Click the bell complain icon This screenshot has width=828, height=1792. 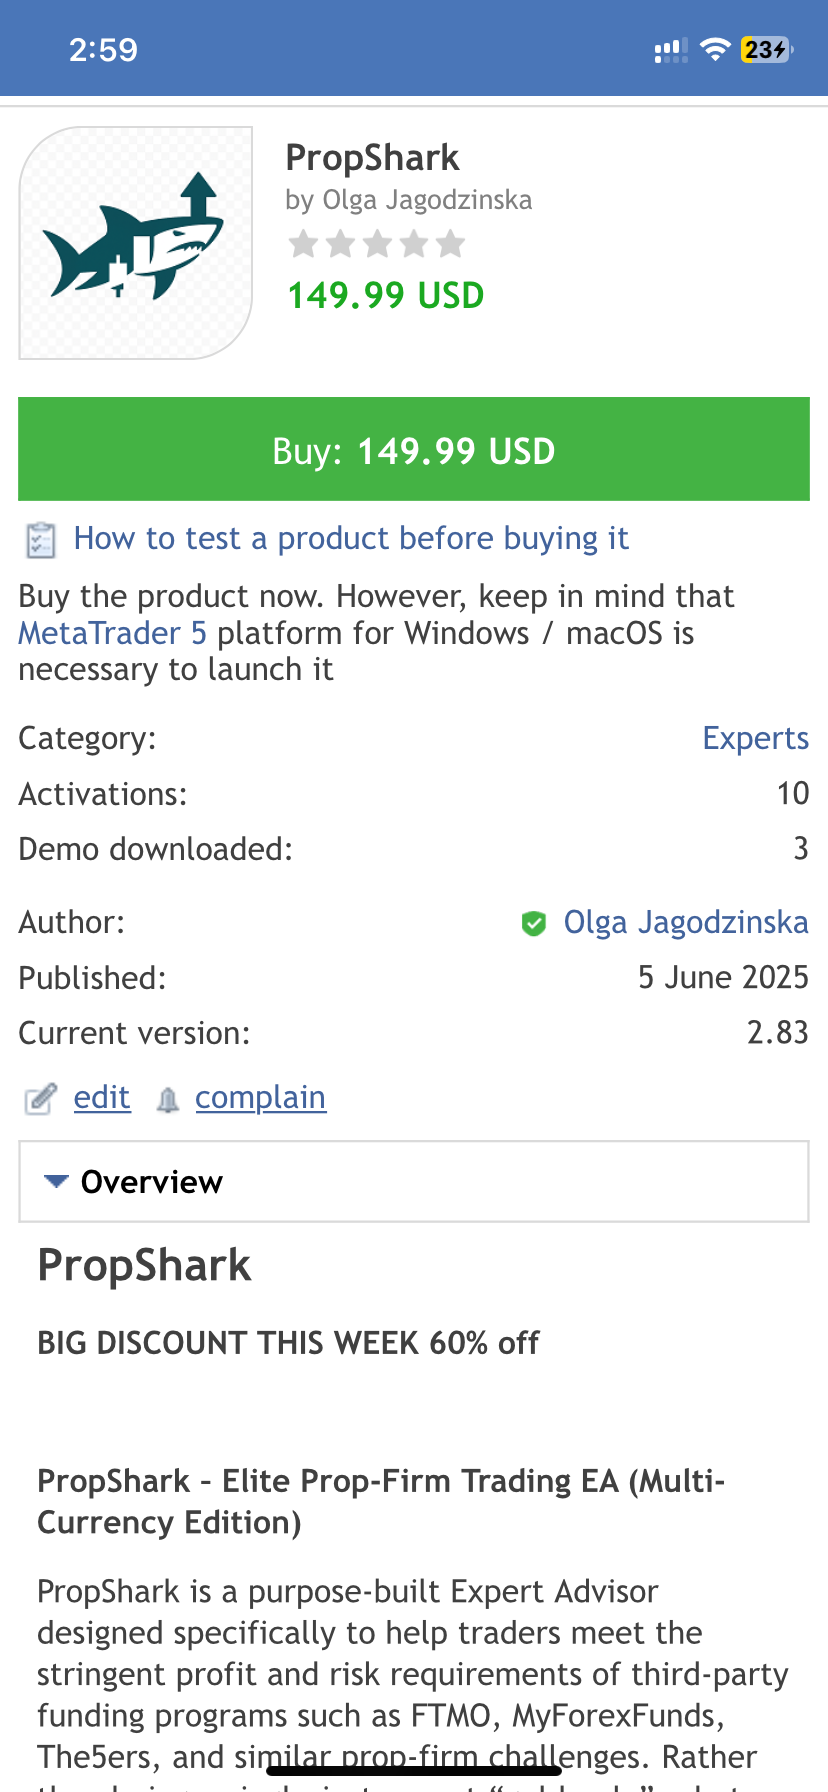click(168, 1100)
